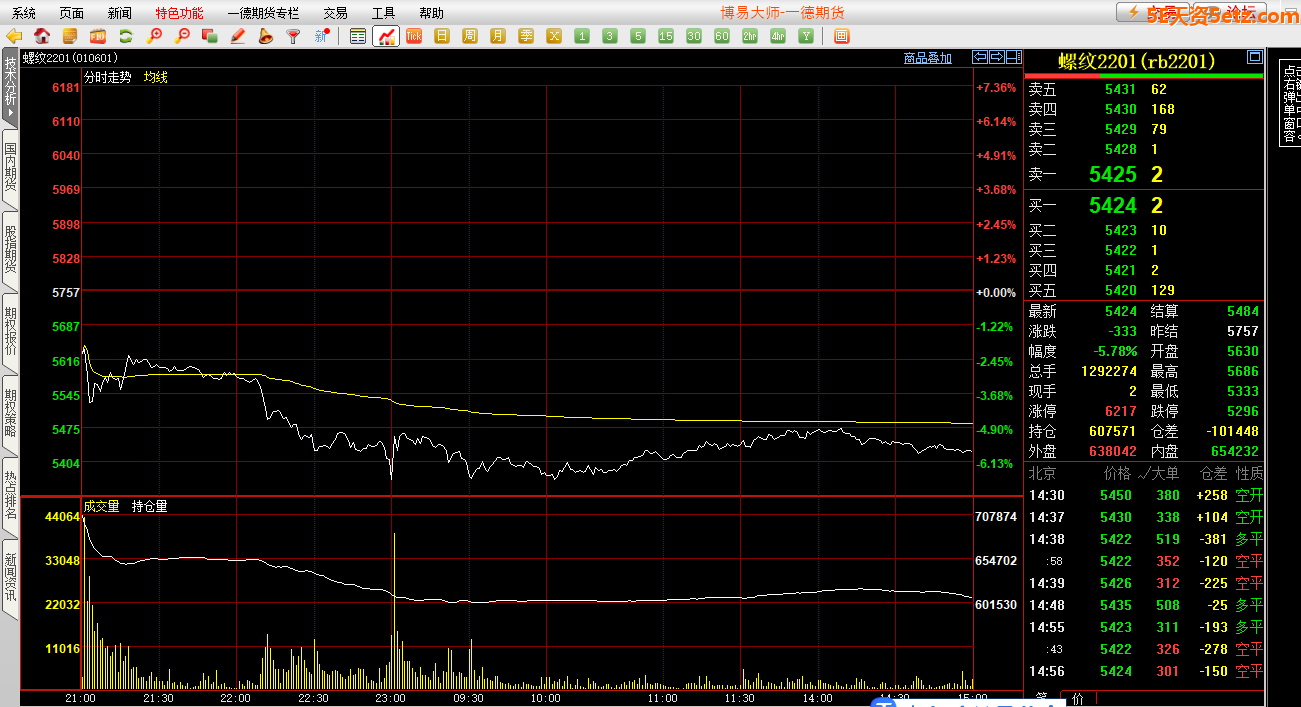Open the 国内期货 side tab
Viewport: 1301px width, 707px height.
click(10, 168)
